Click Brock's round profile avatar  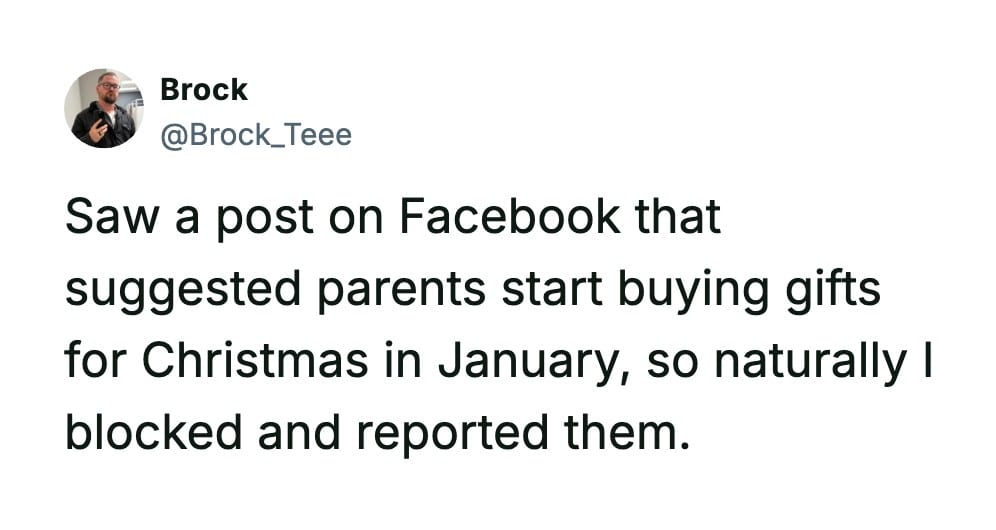click(x=103, y=109)
